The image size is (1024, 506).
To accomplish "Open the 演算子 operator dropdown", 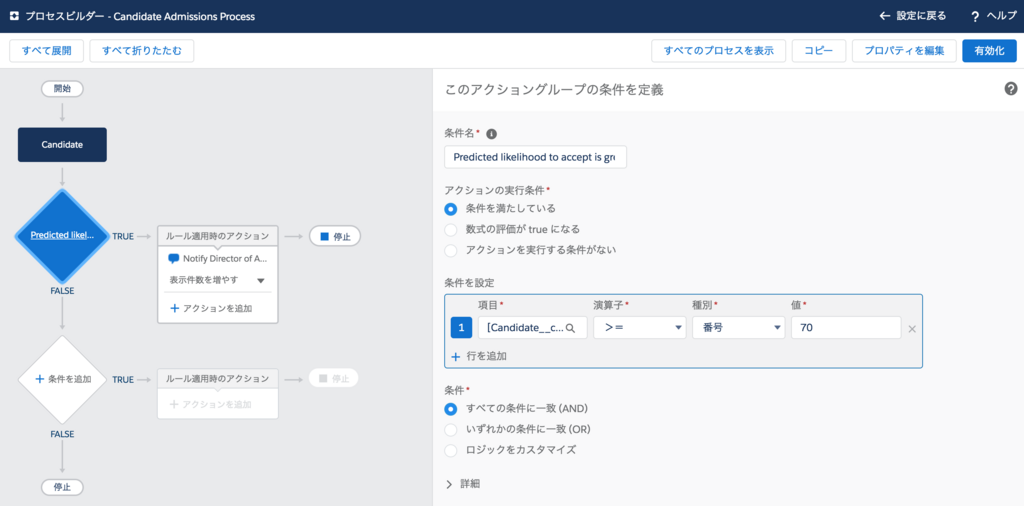I will point(639,328).
